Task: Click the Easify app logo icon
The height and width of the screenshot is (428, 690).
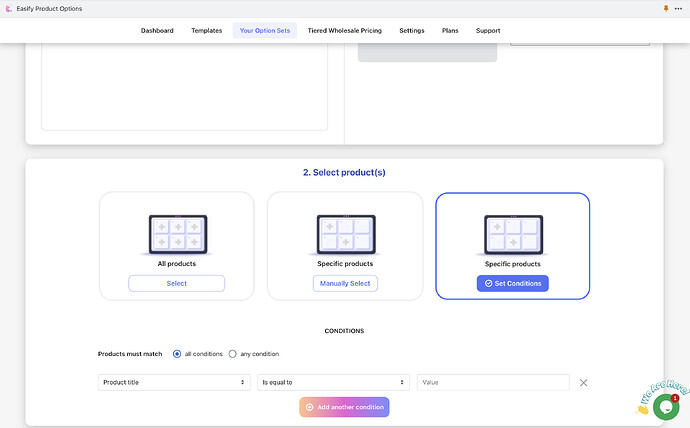Action: tap(8, 8)
